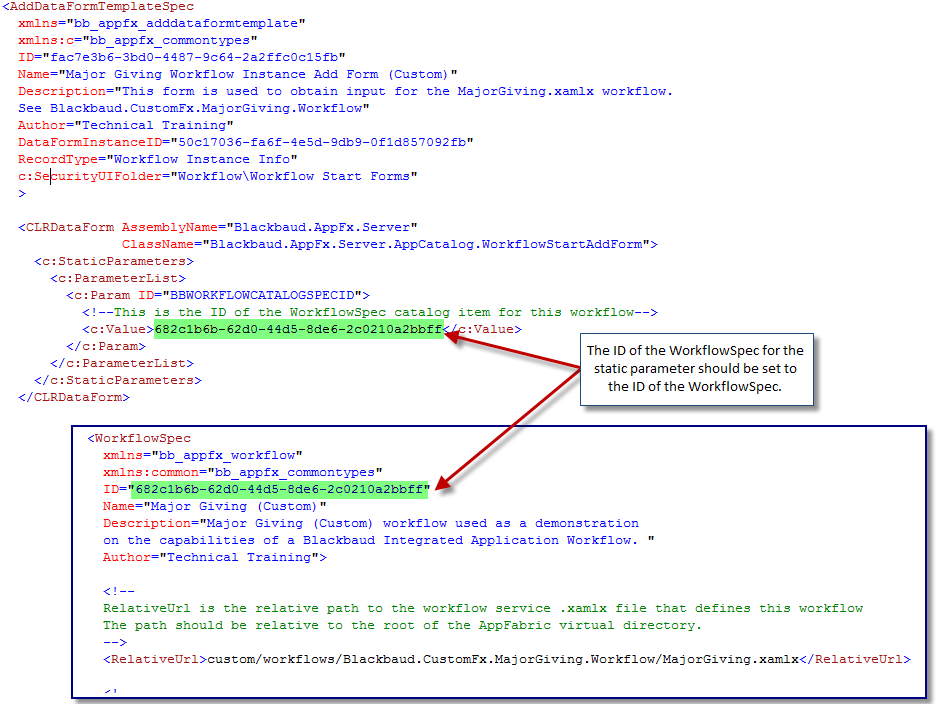Click the AddDataFormTemplateSpec opening tag
Screen dimensions: 938x704
point(98,7)
